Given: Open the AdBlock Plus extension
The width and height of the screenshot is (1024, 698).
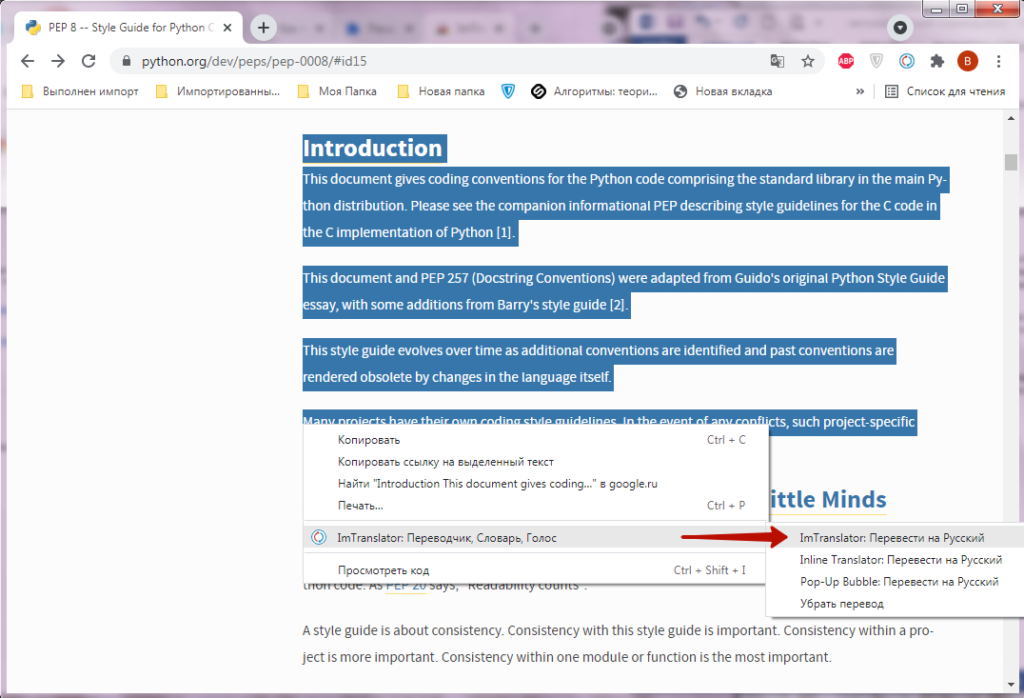Looking at the screenshot, I should (845, 61).
